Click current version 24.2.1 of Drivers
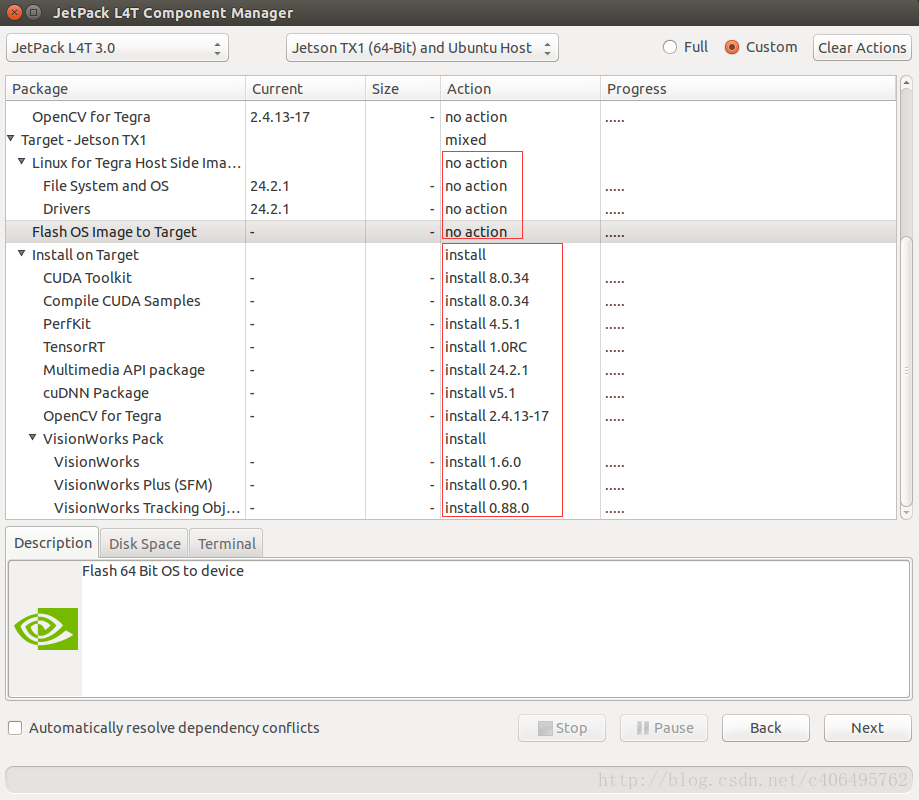 click(270, 209)
